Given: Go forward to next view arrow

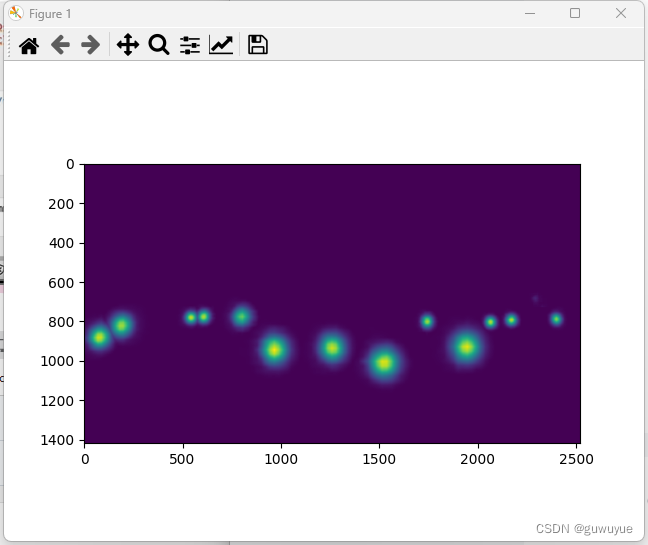Looking at the screenshot, I should click(x=91, y=45).
